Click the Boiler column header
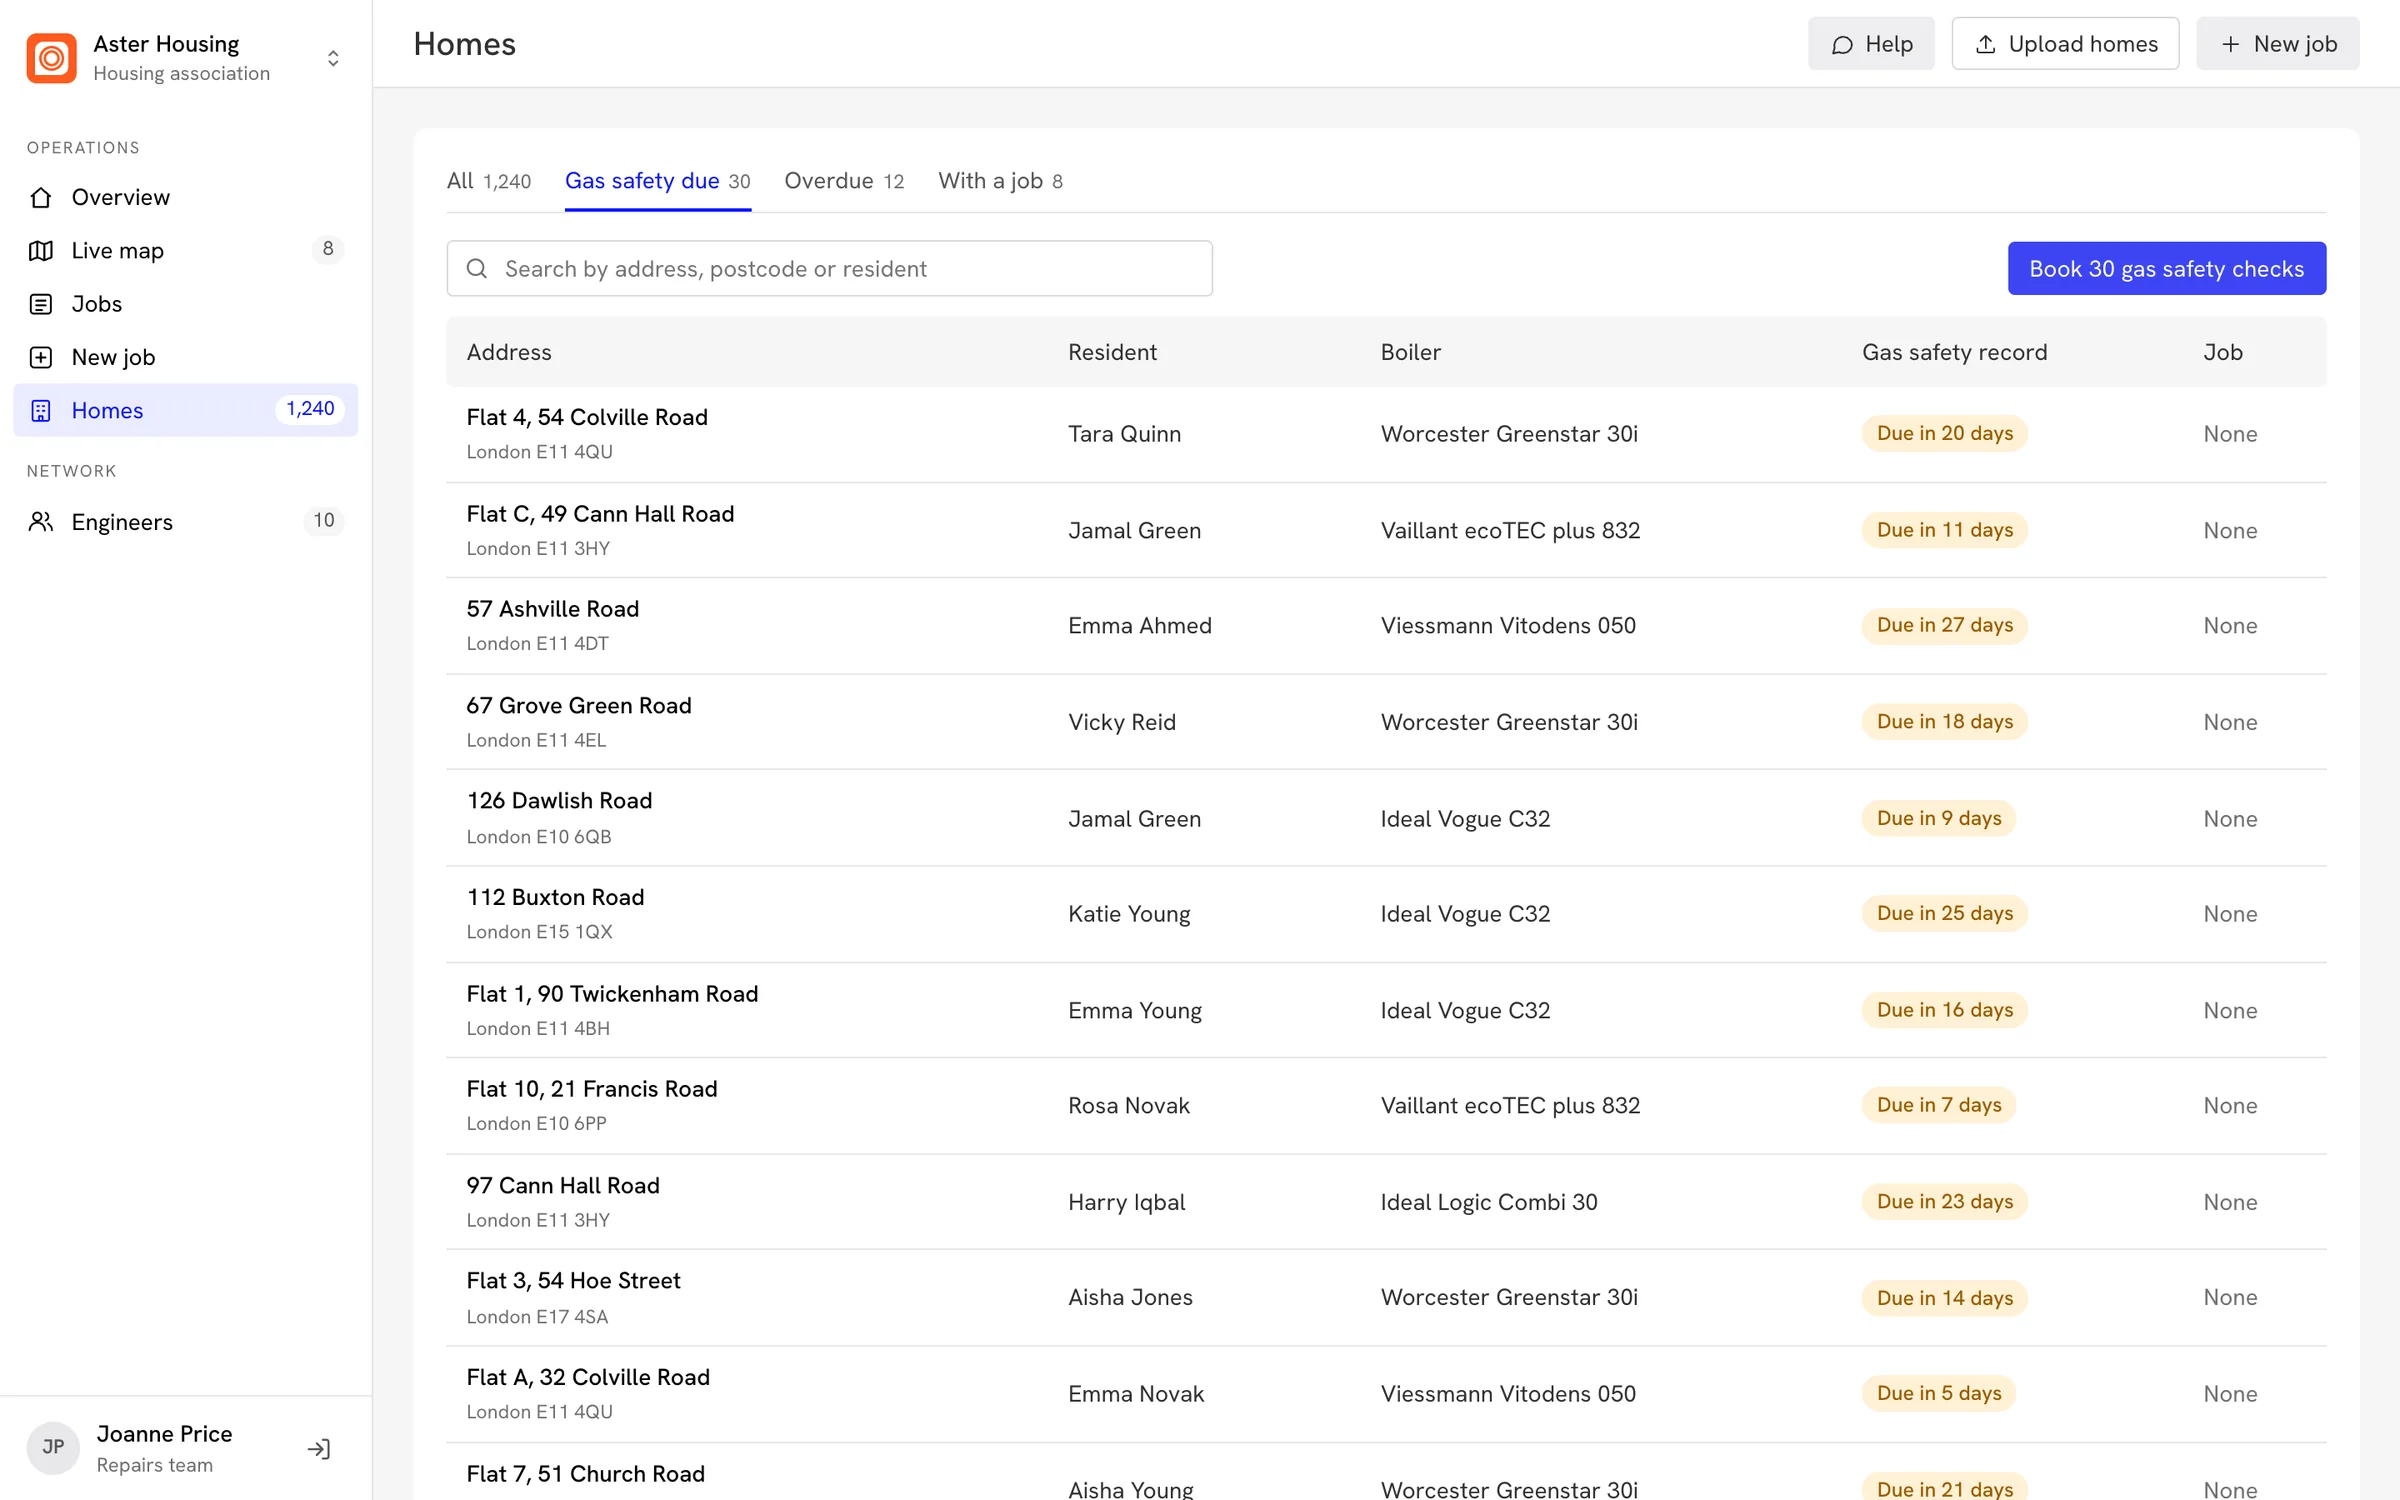 1410,352
